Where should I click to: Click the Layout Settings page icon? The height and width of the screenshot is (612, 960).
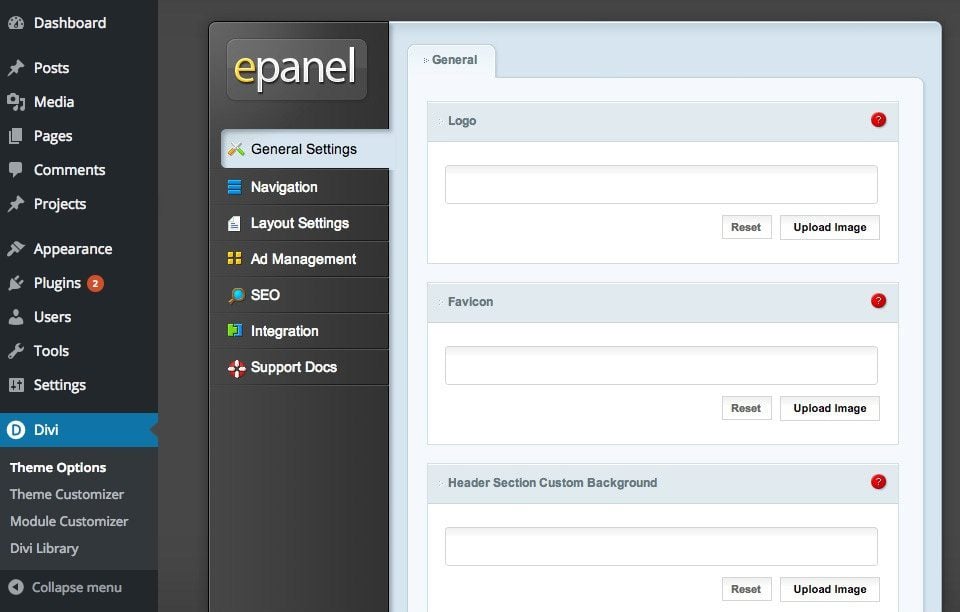234,223
